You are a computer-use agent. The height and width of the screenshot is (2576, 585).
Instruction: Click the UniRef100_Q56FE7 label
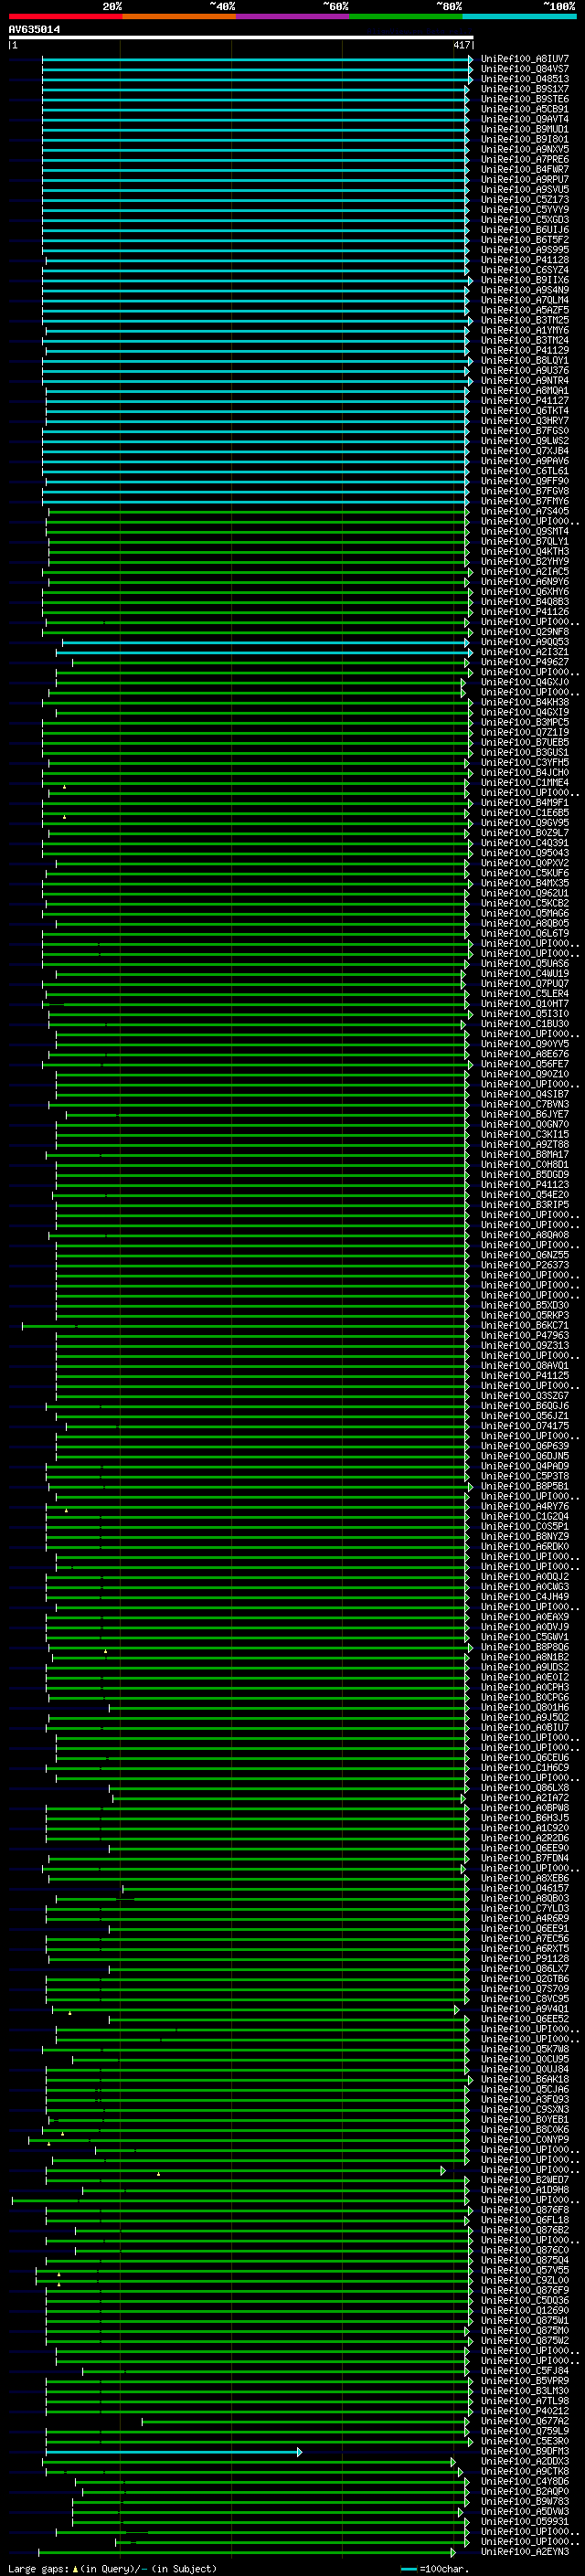525,1064
